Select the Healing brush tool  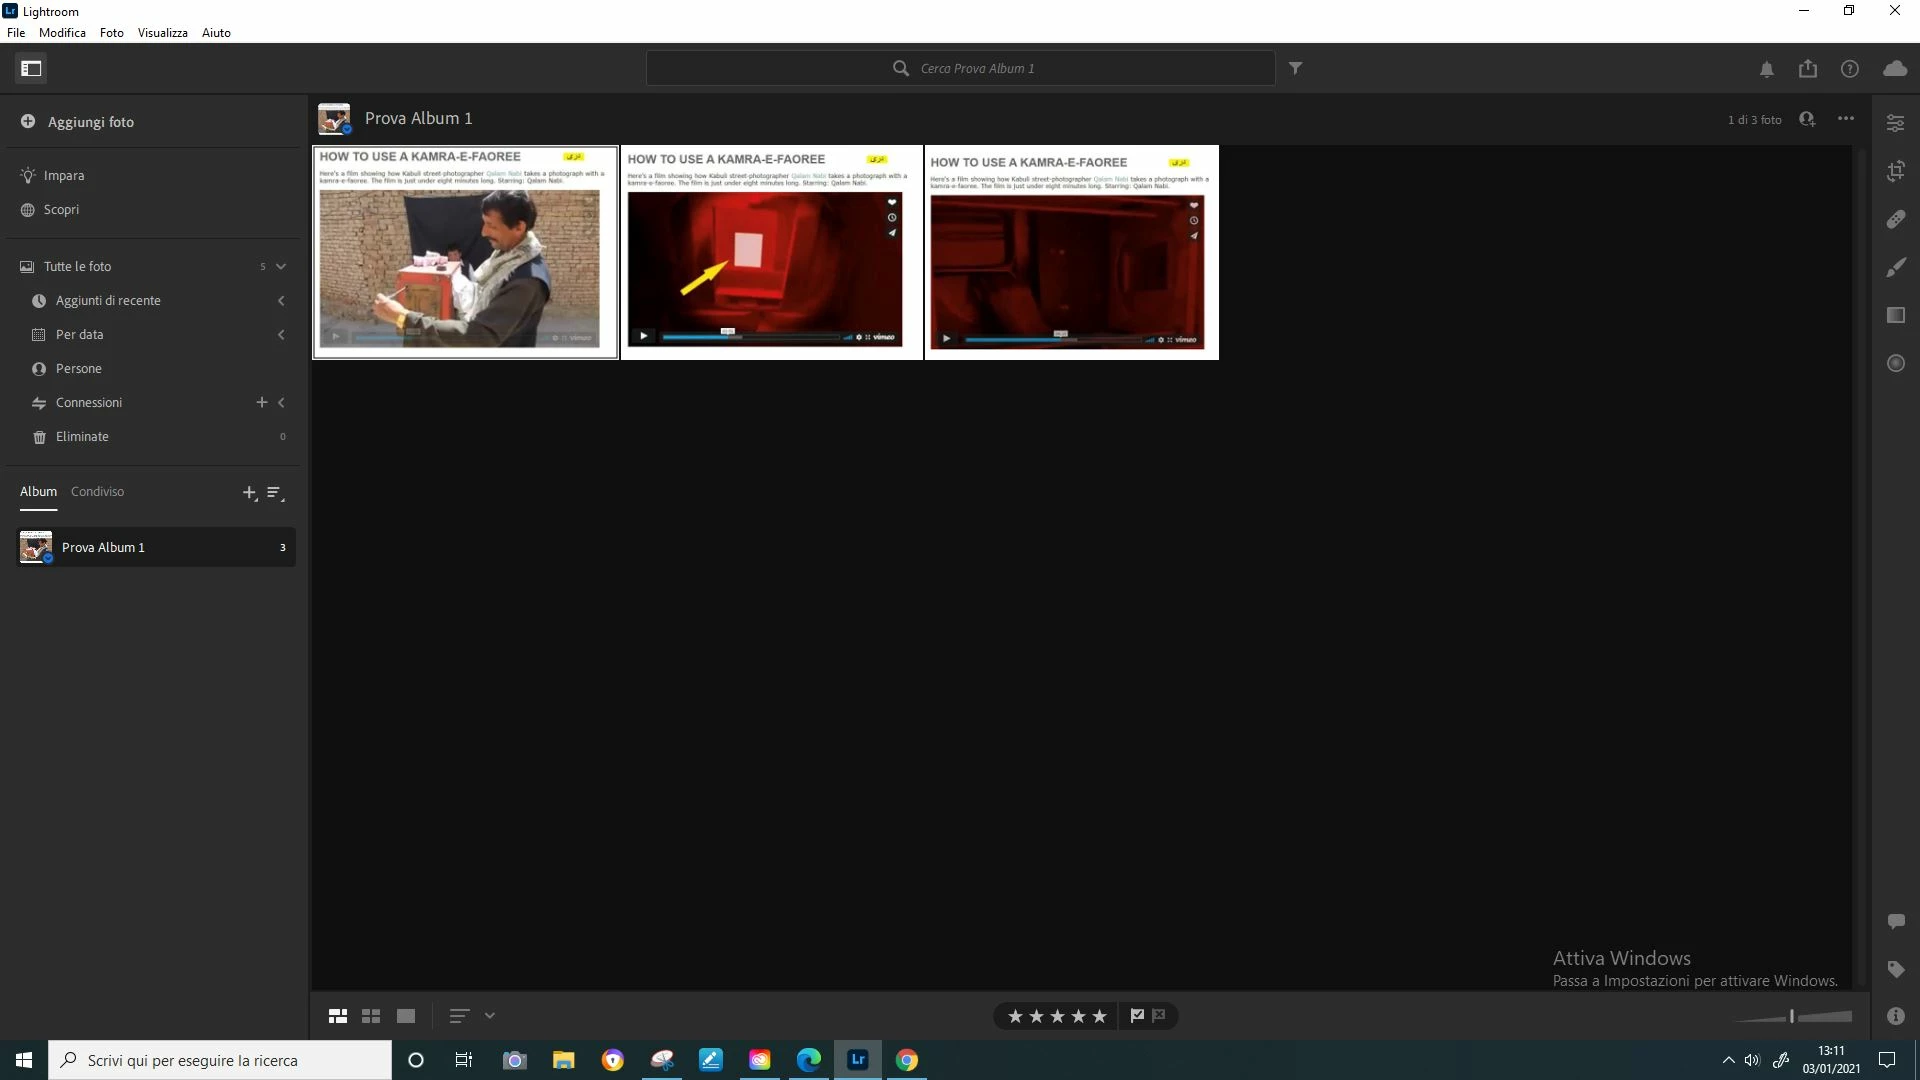point(1895,219)
